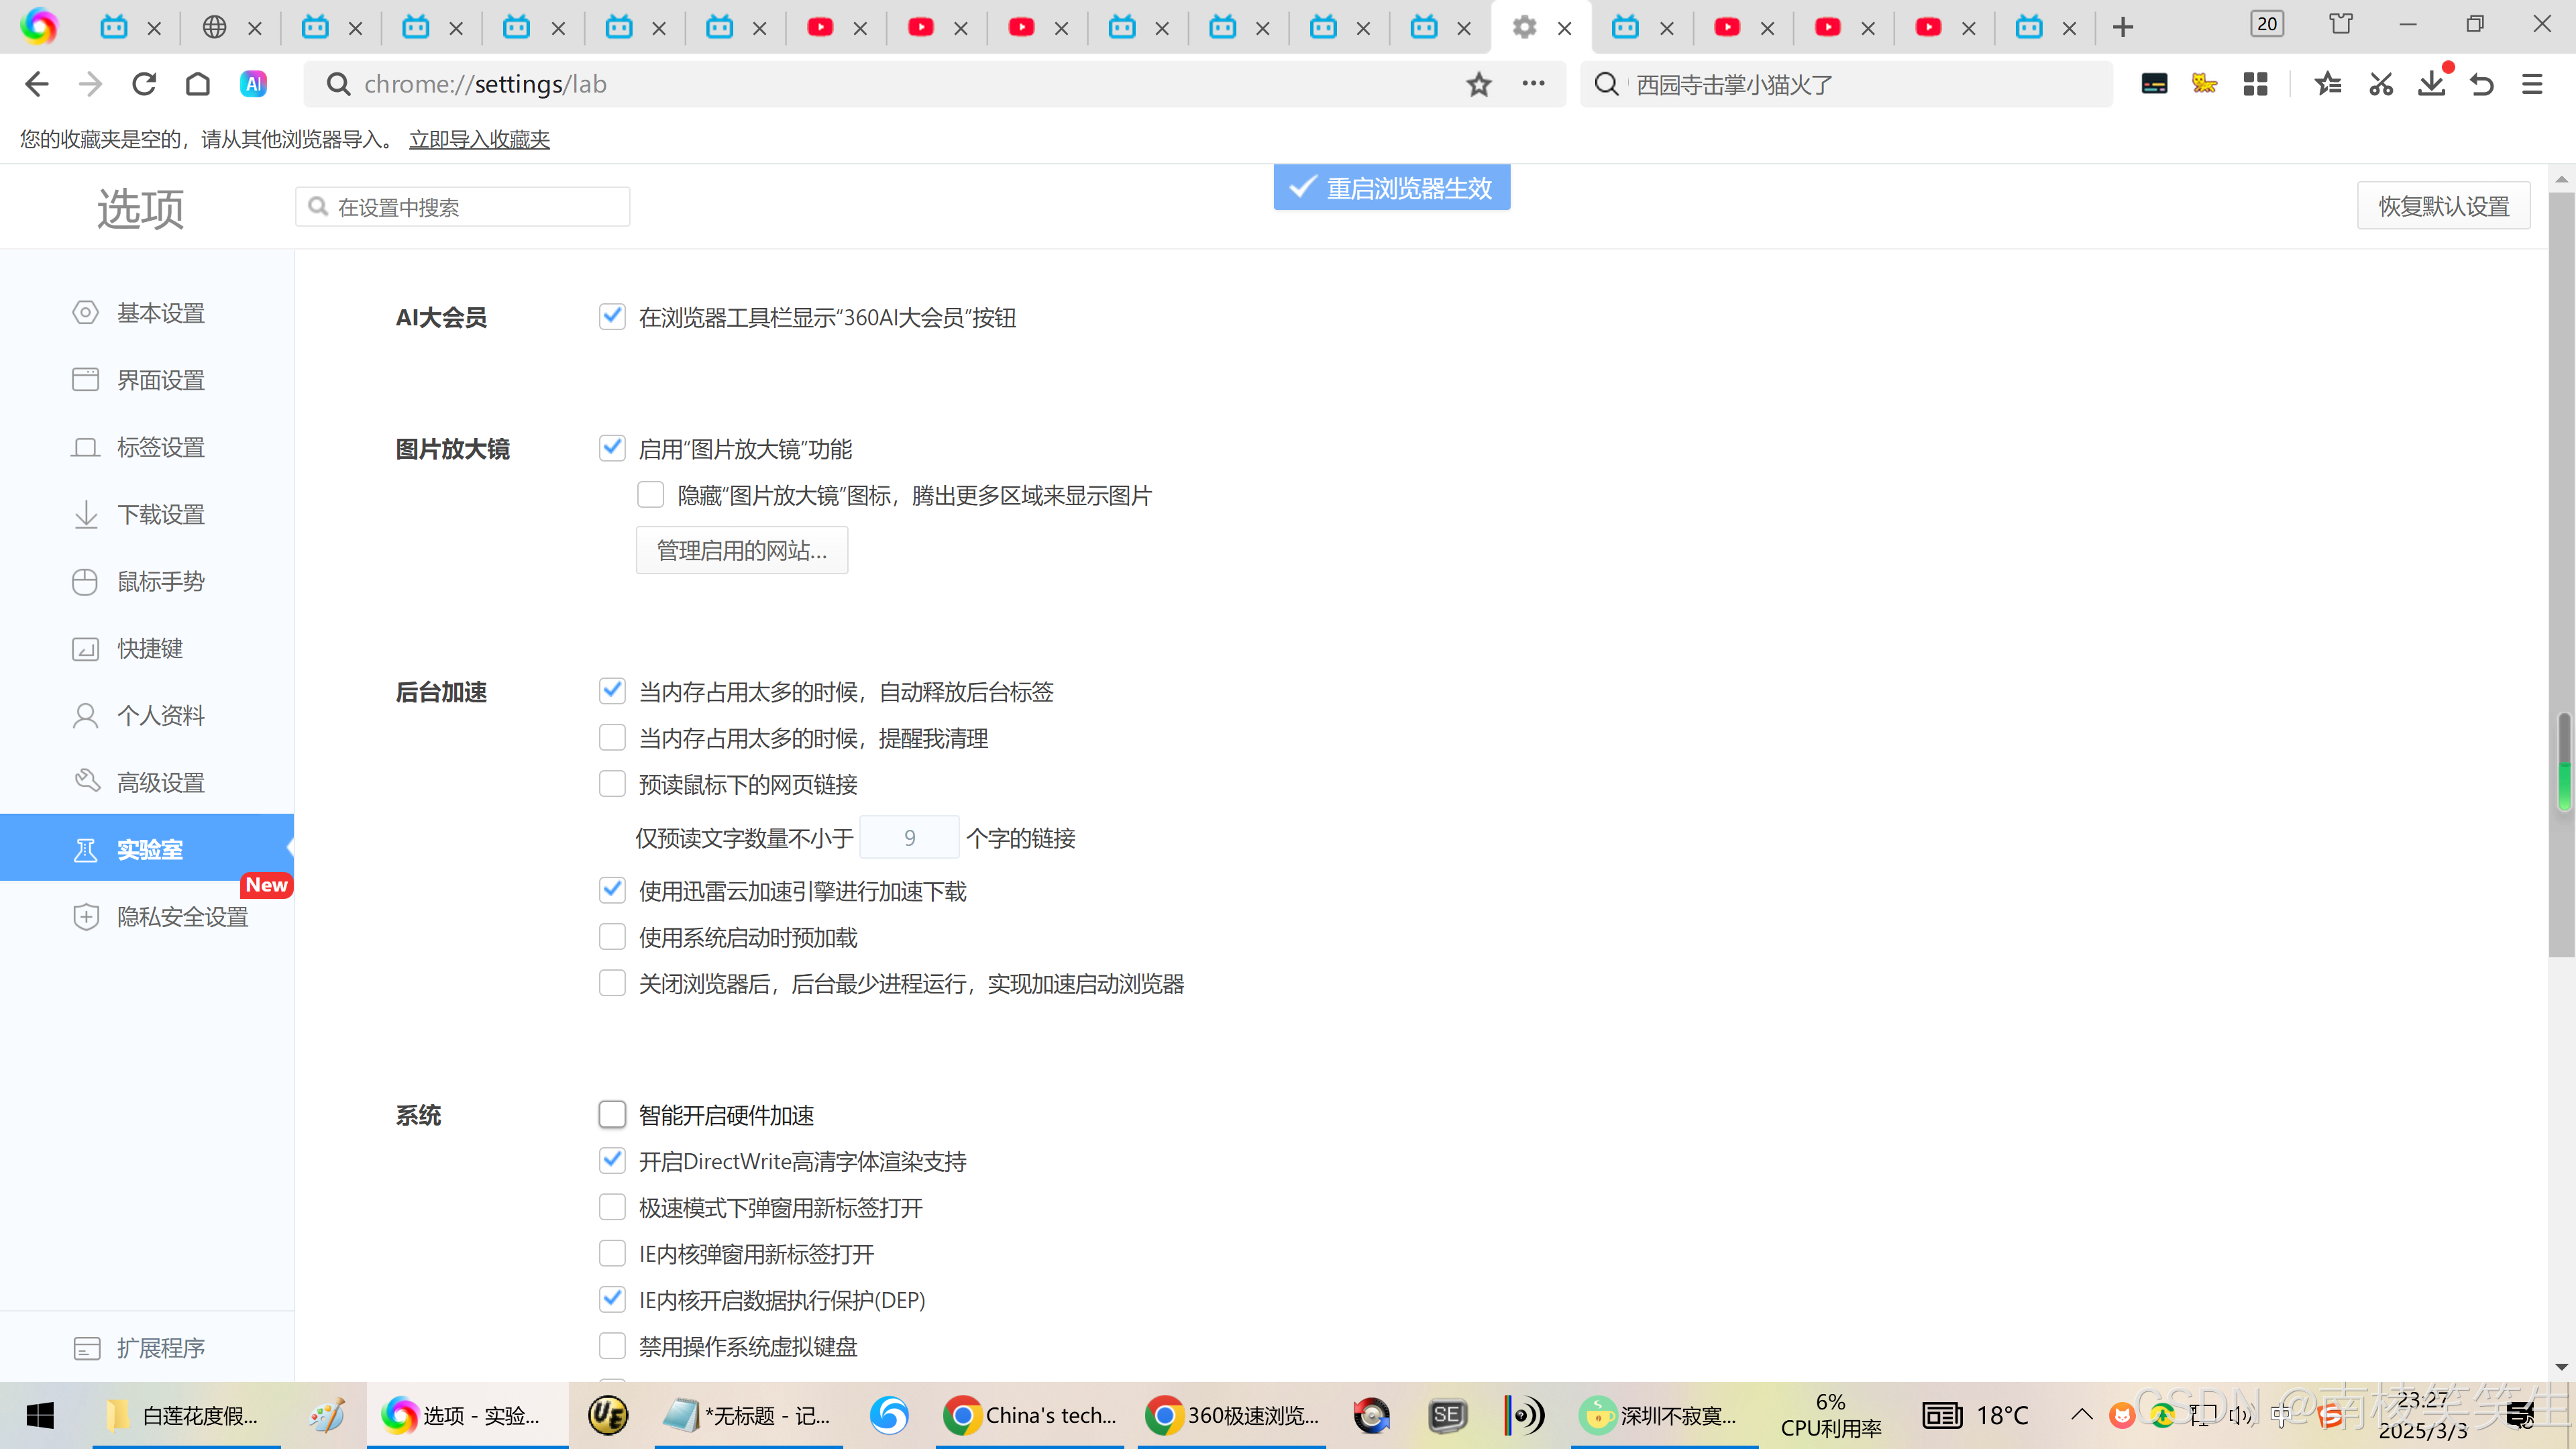Expand hidden system tray icons arrow
Image resolution: width=2576 pixels, height=1449 pixels.
point(2081,1414)
